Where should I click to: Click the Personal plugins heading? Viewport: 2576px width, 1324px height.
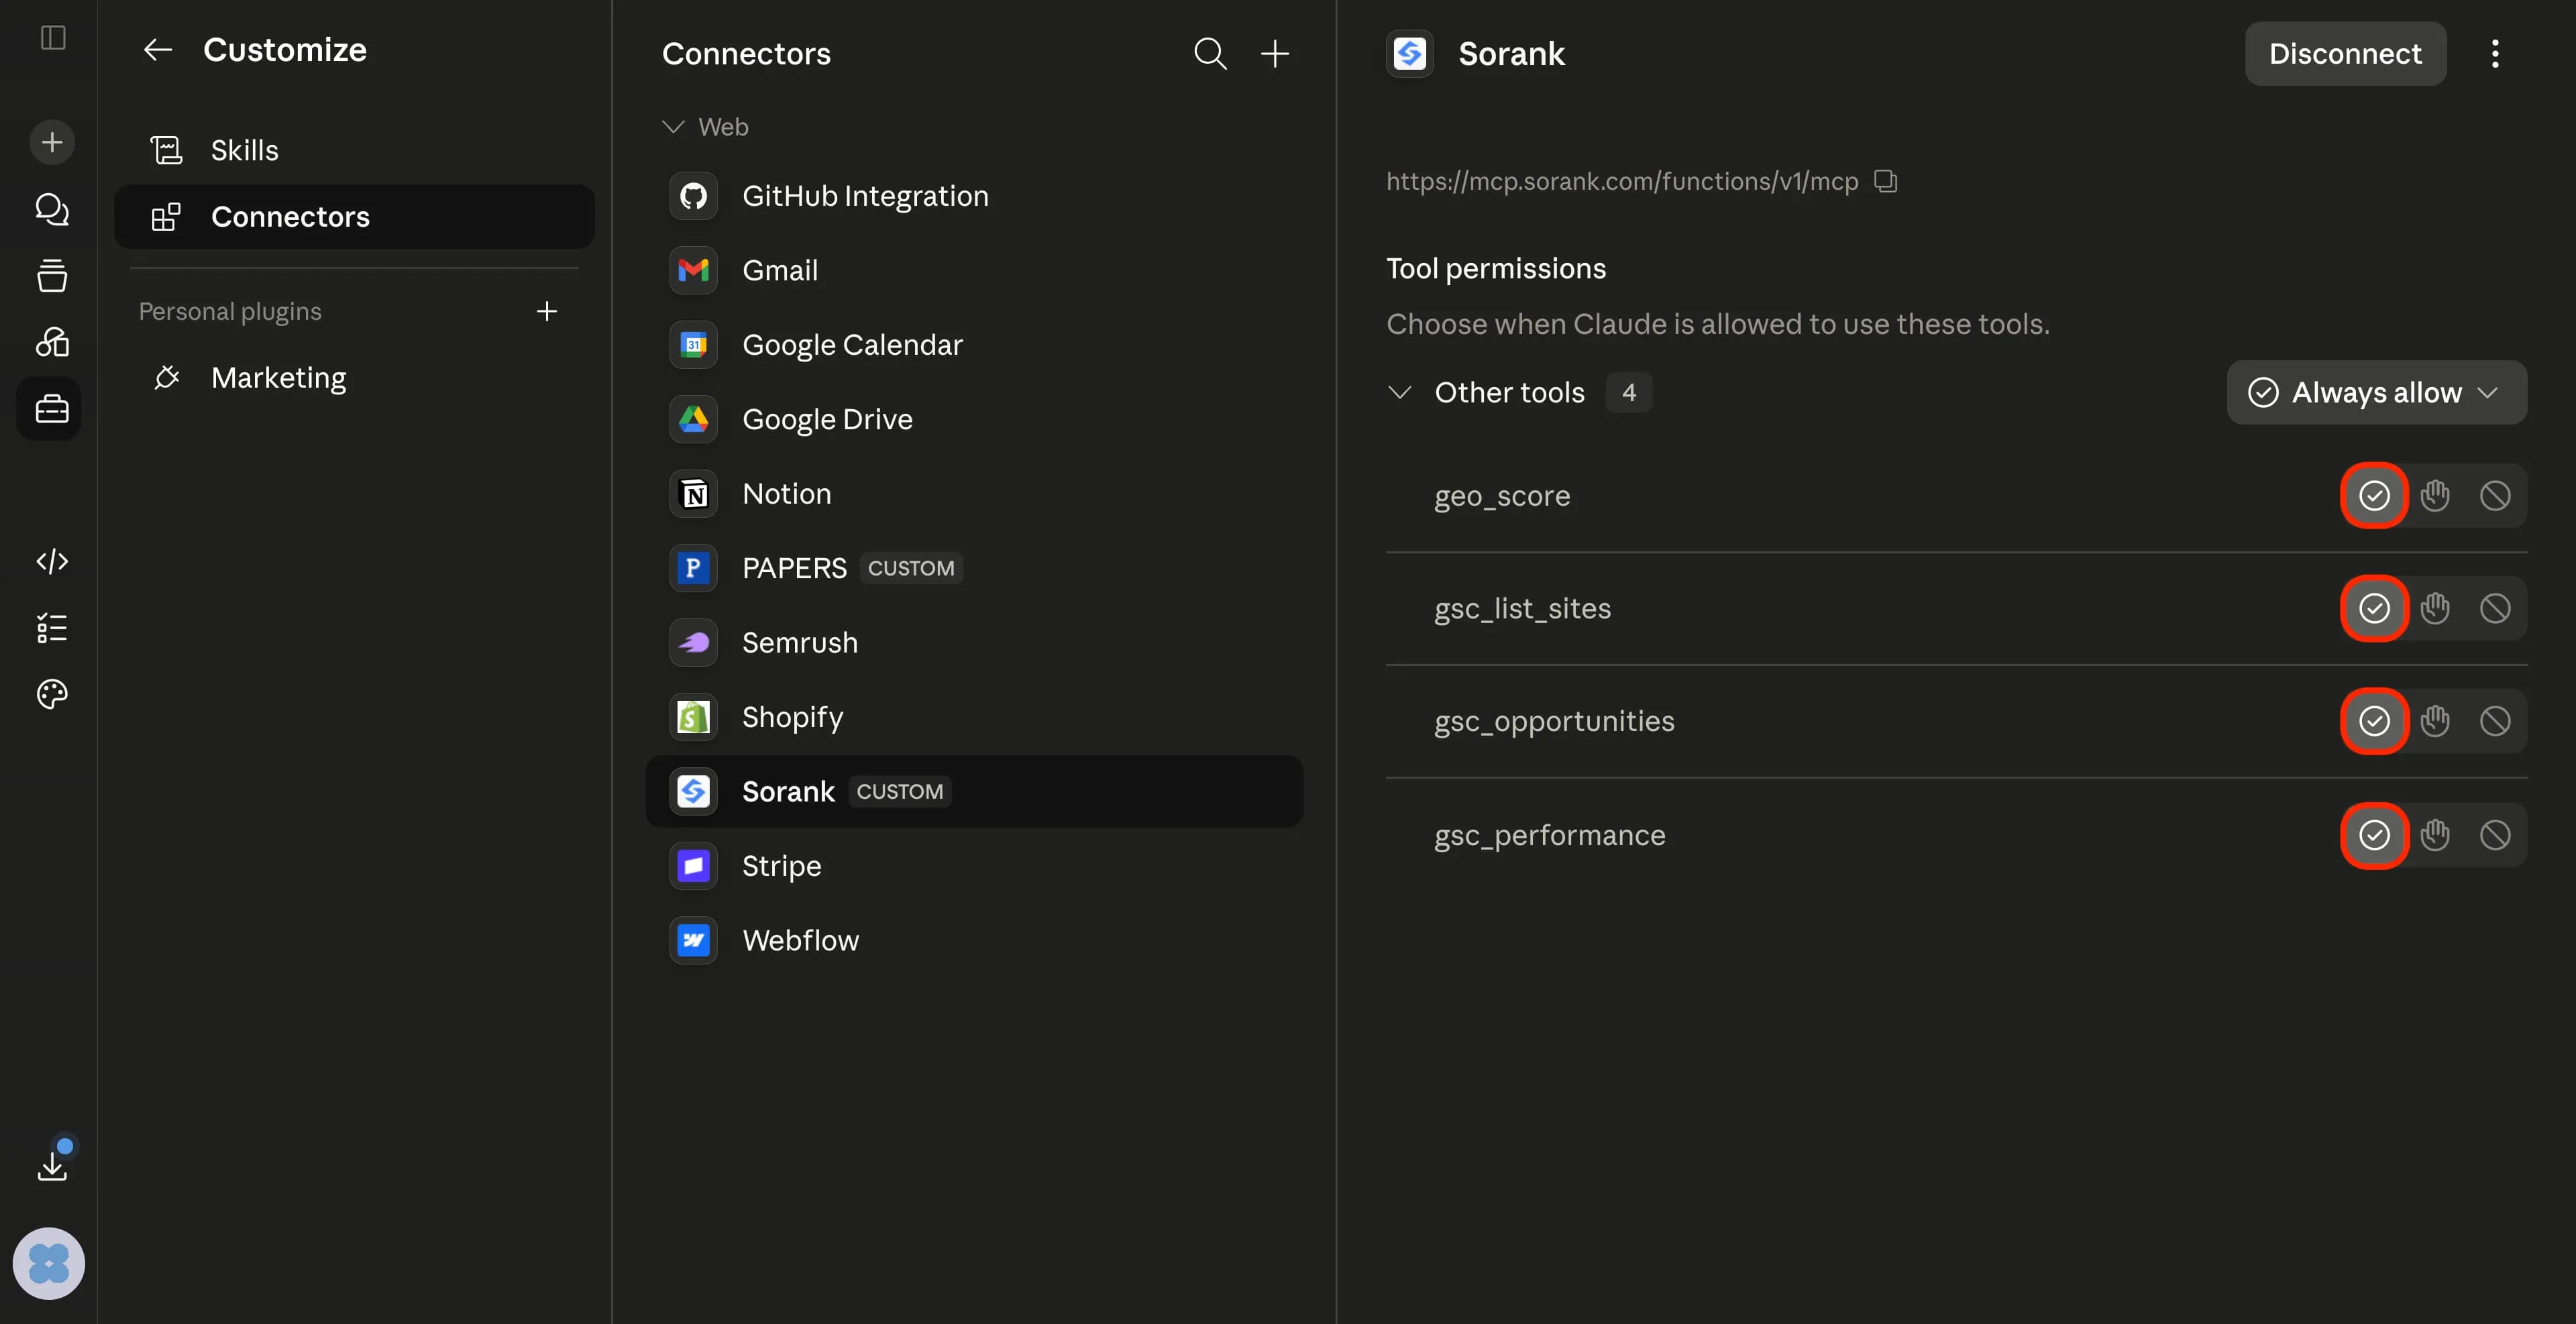(x=230, y=311)
